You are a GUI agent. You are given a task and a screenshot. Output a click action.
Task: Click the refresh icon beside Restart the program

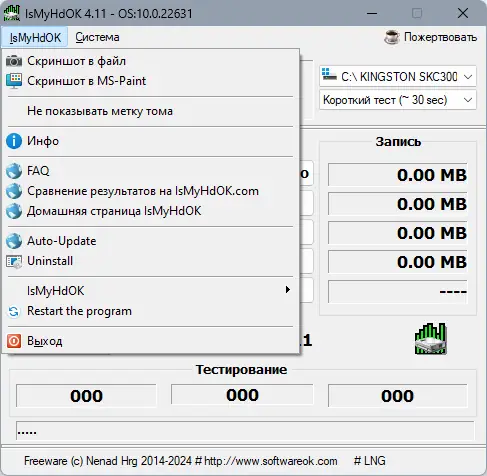(14, 311)
